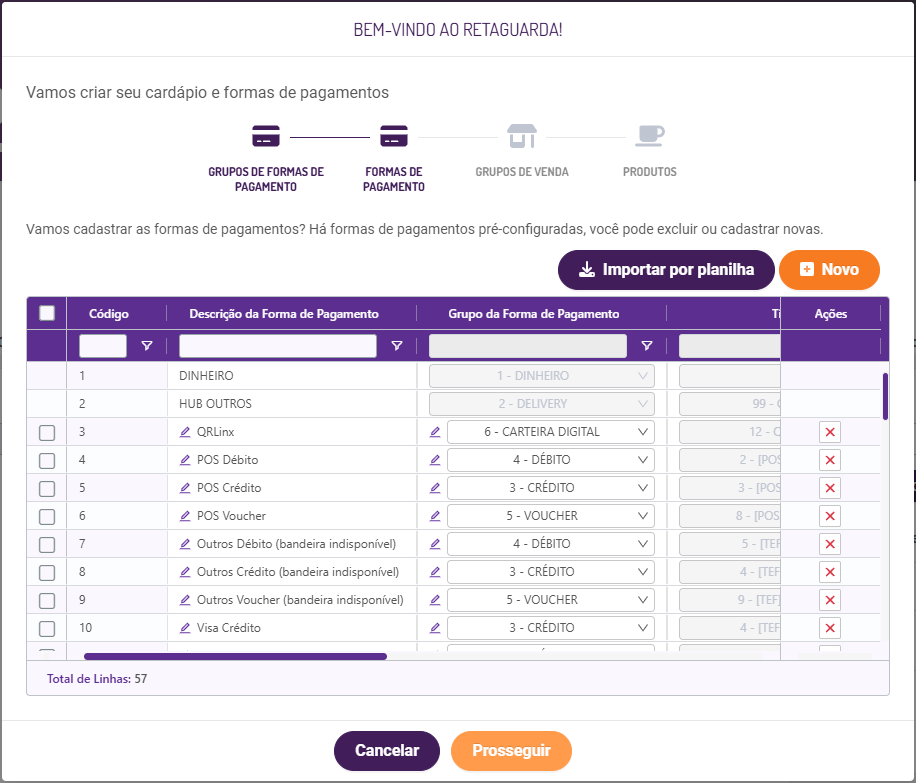Viewport: 916px width, 783px height.
Task: Focus the Descrição filter text field
Action: pyautogui.click(x=278, y=346)
